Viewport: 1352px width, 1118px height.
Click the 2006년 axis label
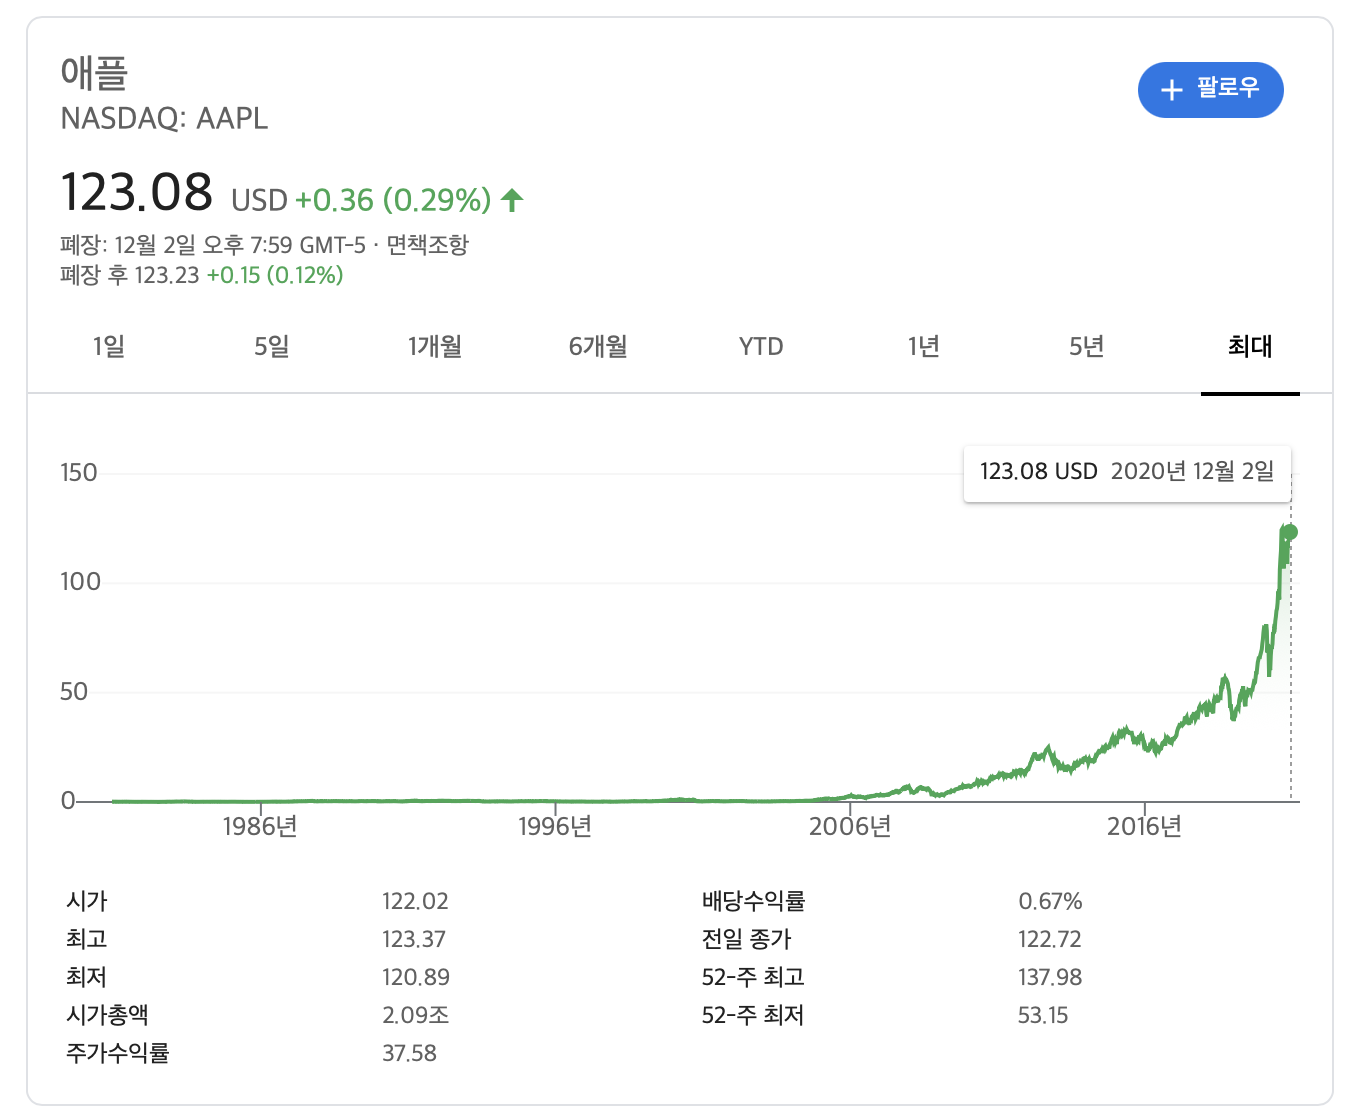point(850,826)
